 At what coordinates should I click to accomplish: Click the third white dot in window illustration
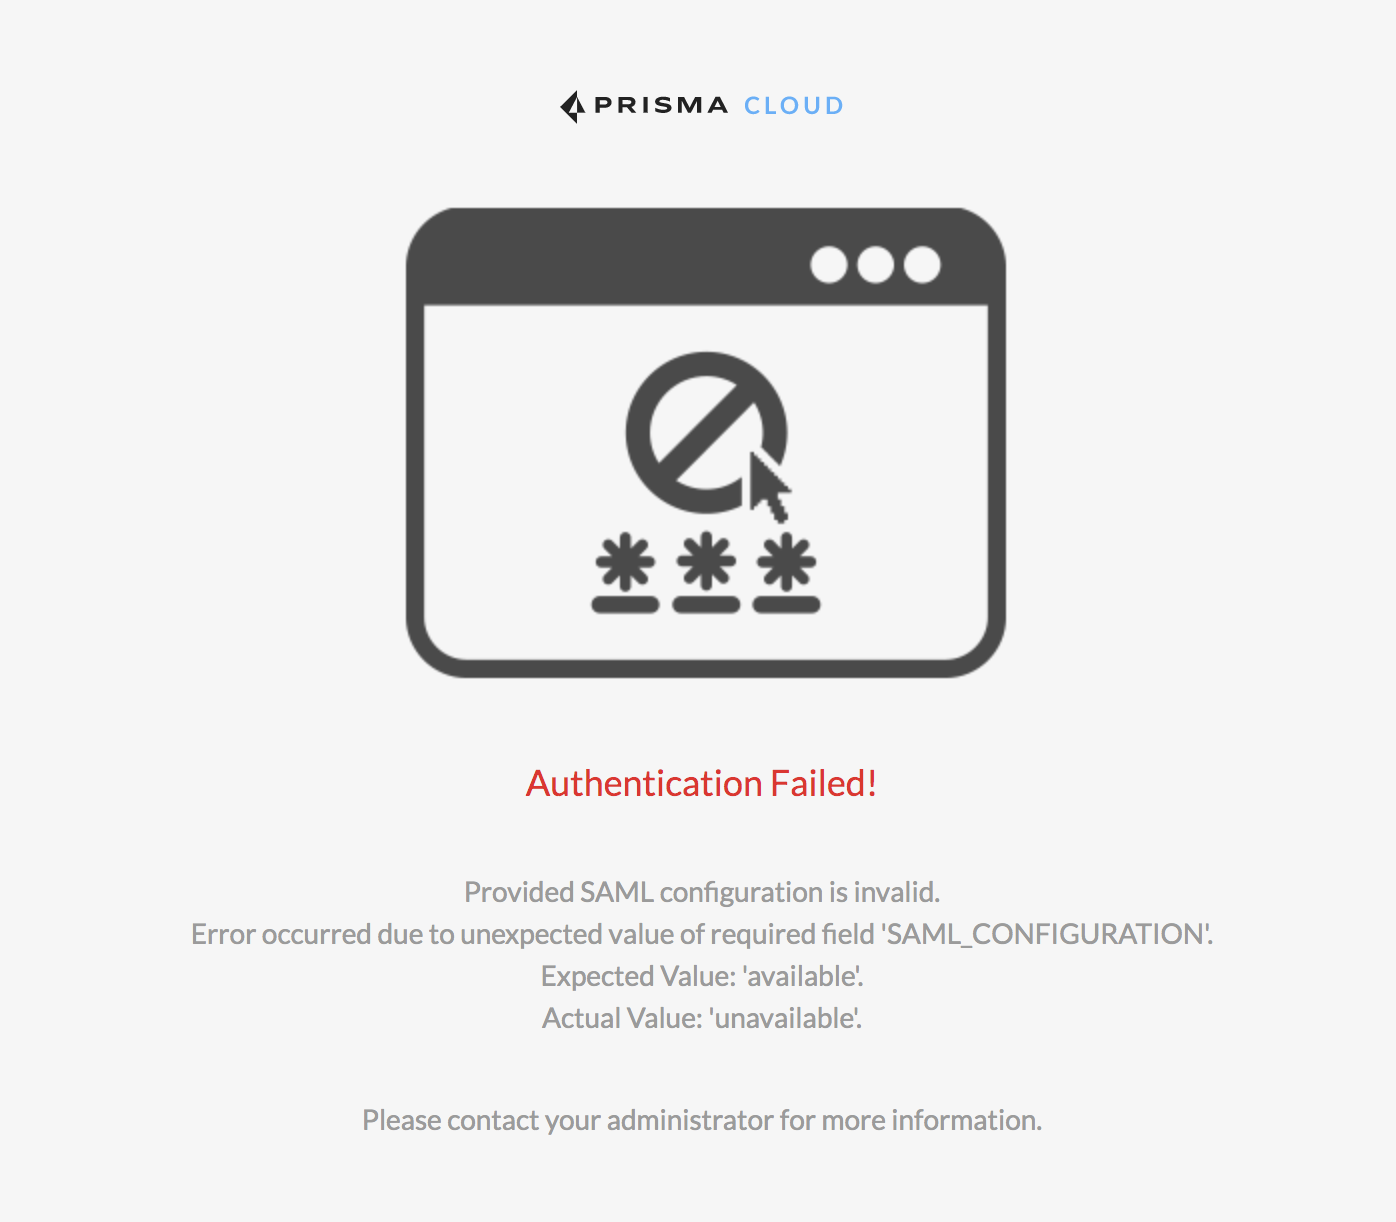922,265
